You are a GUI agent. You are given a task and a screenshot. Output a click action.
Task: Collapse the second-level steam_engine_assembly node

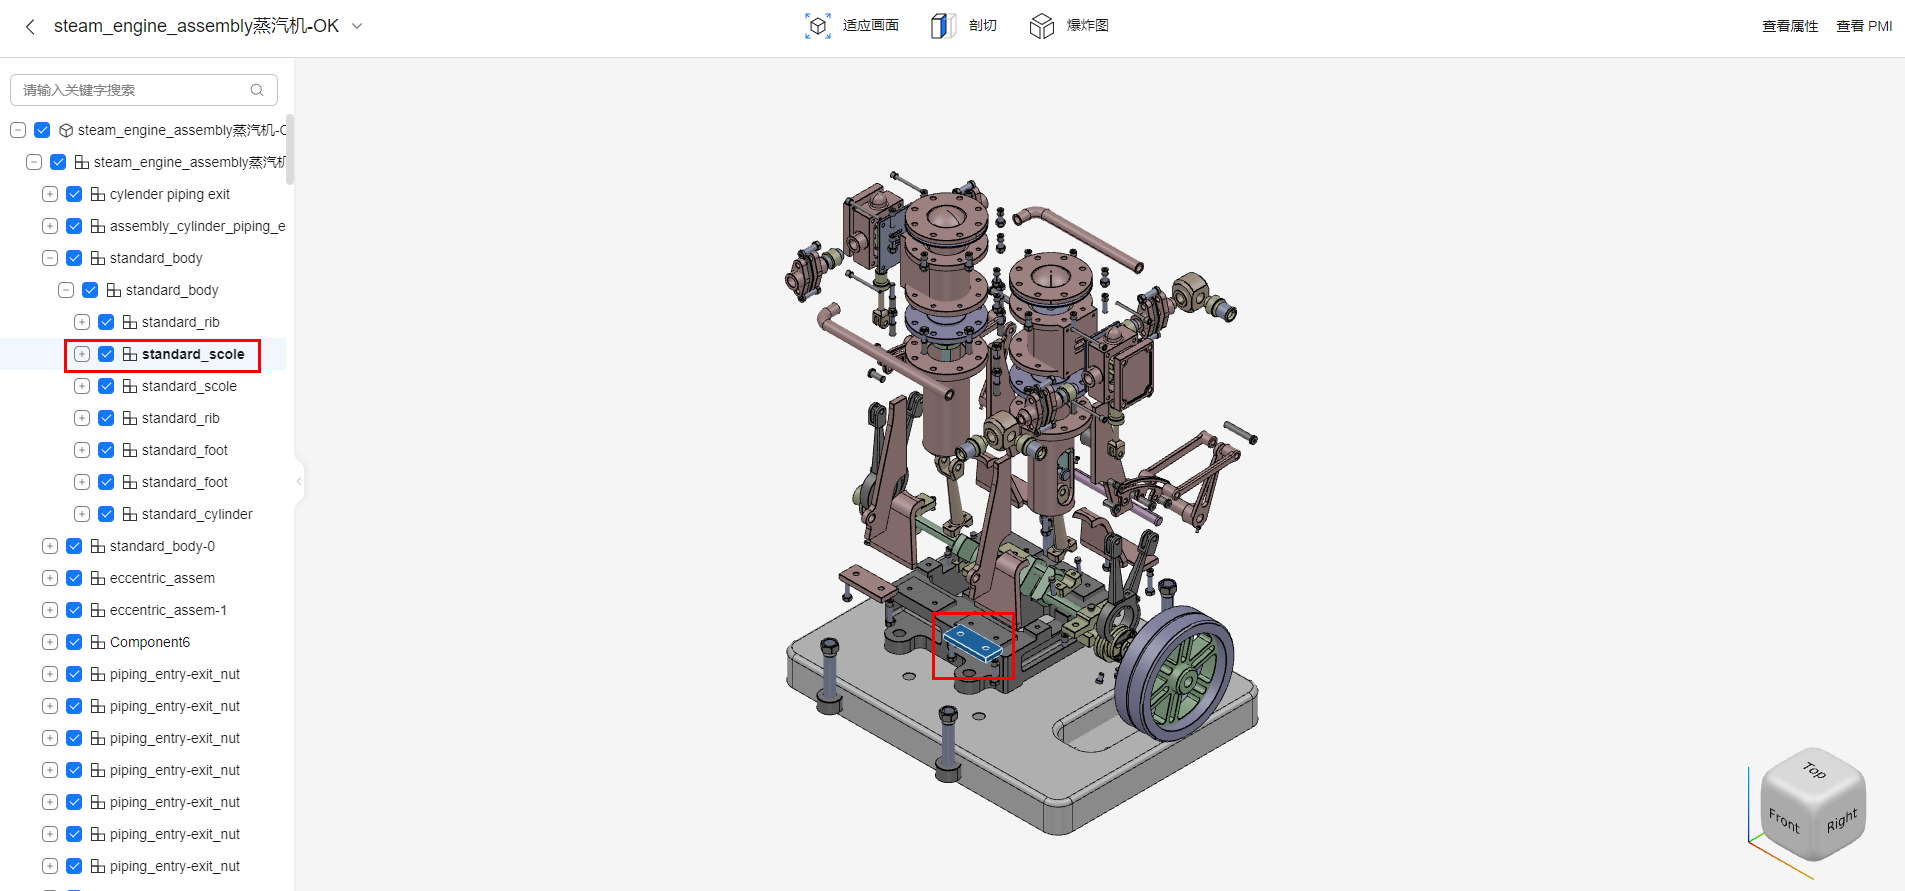34,162
